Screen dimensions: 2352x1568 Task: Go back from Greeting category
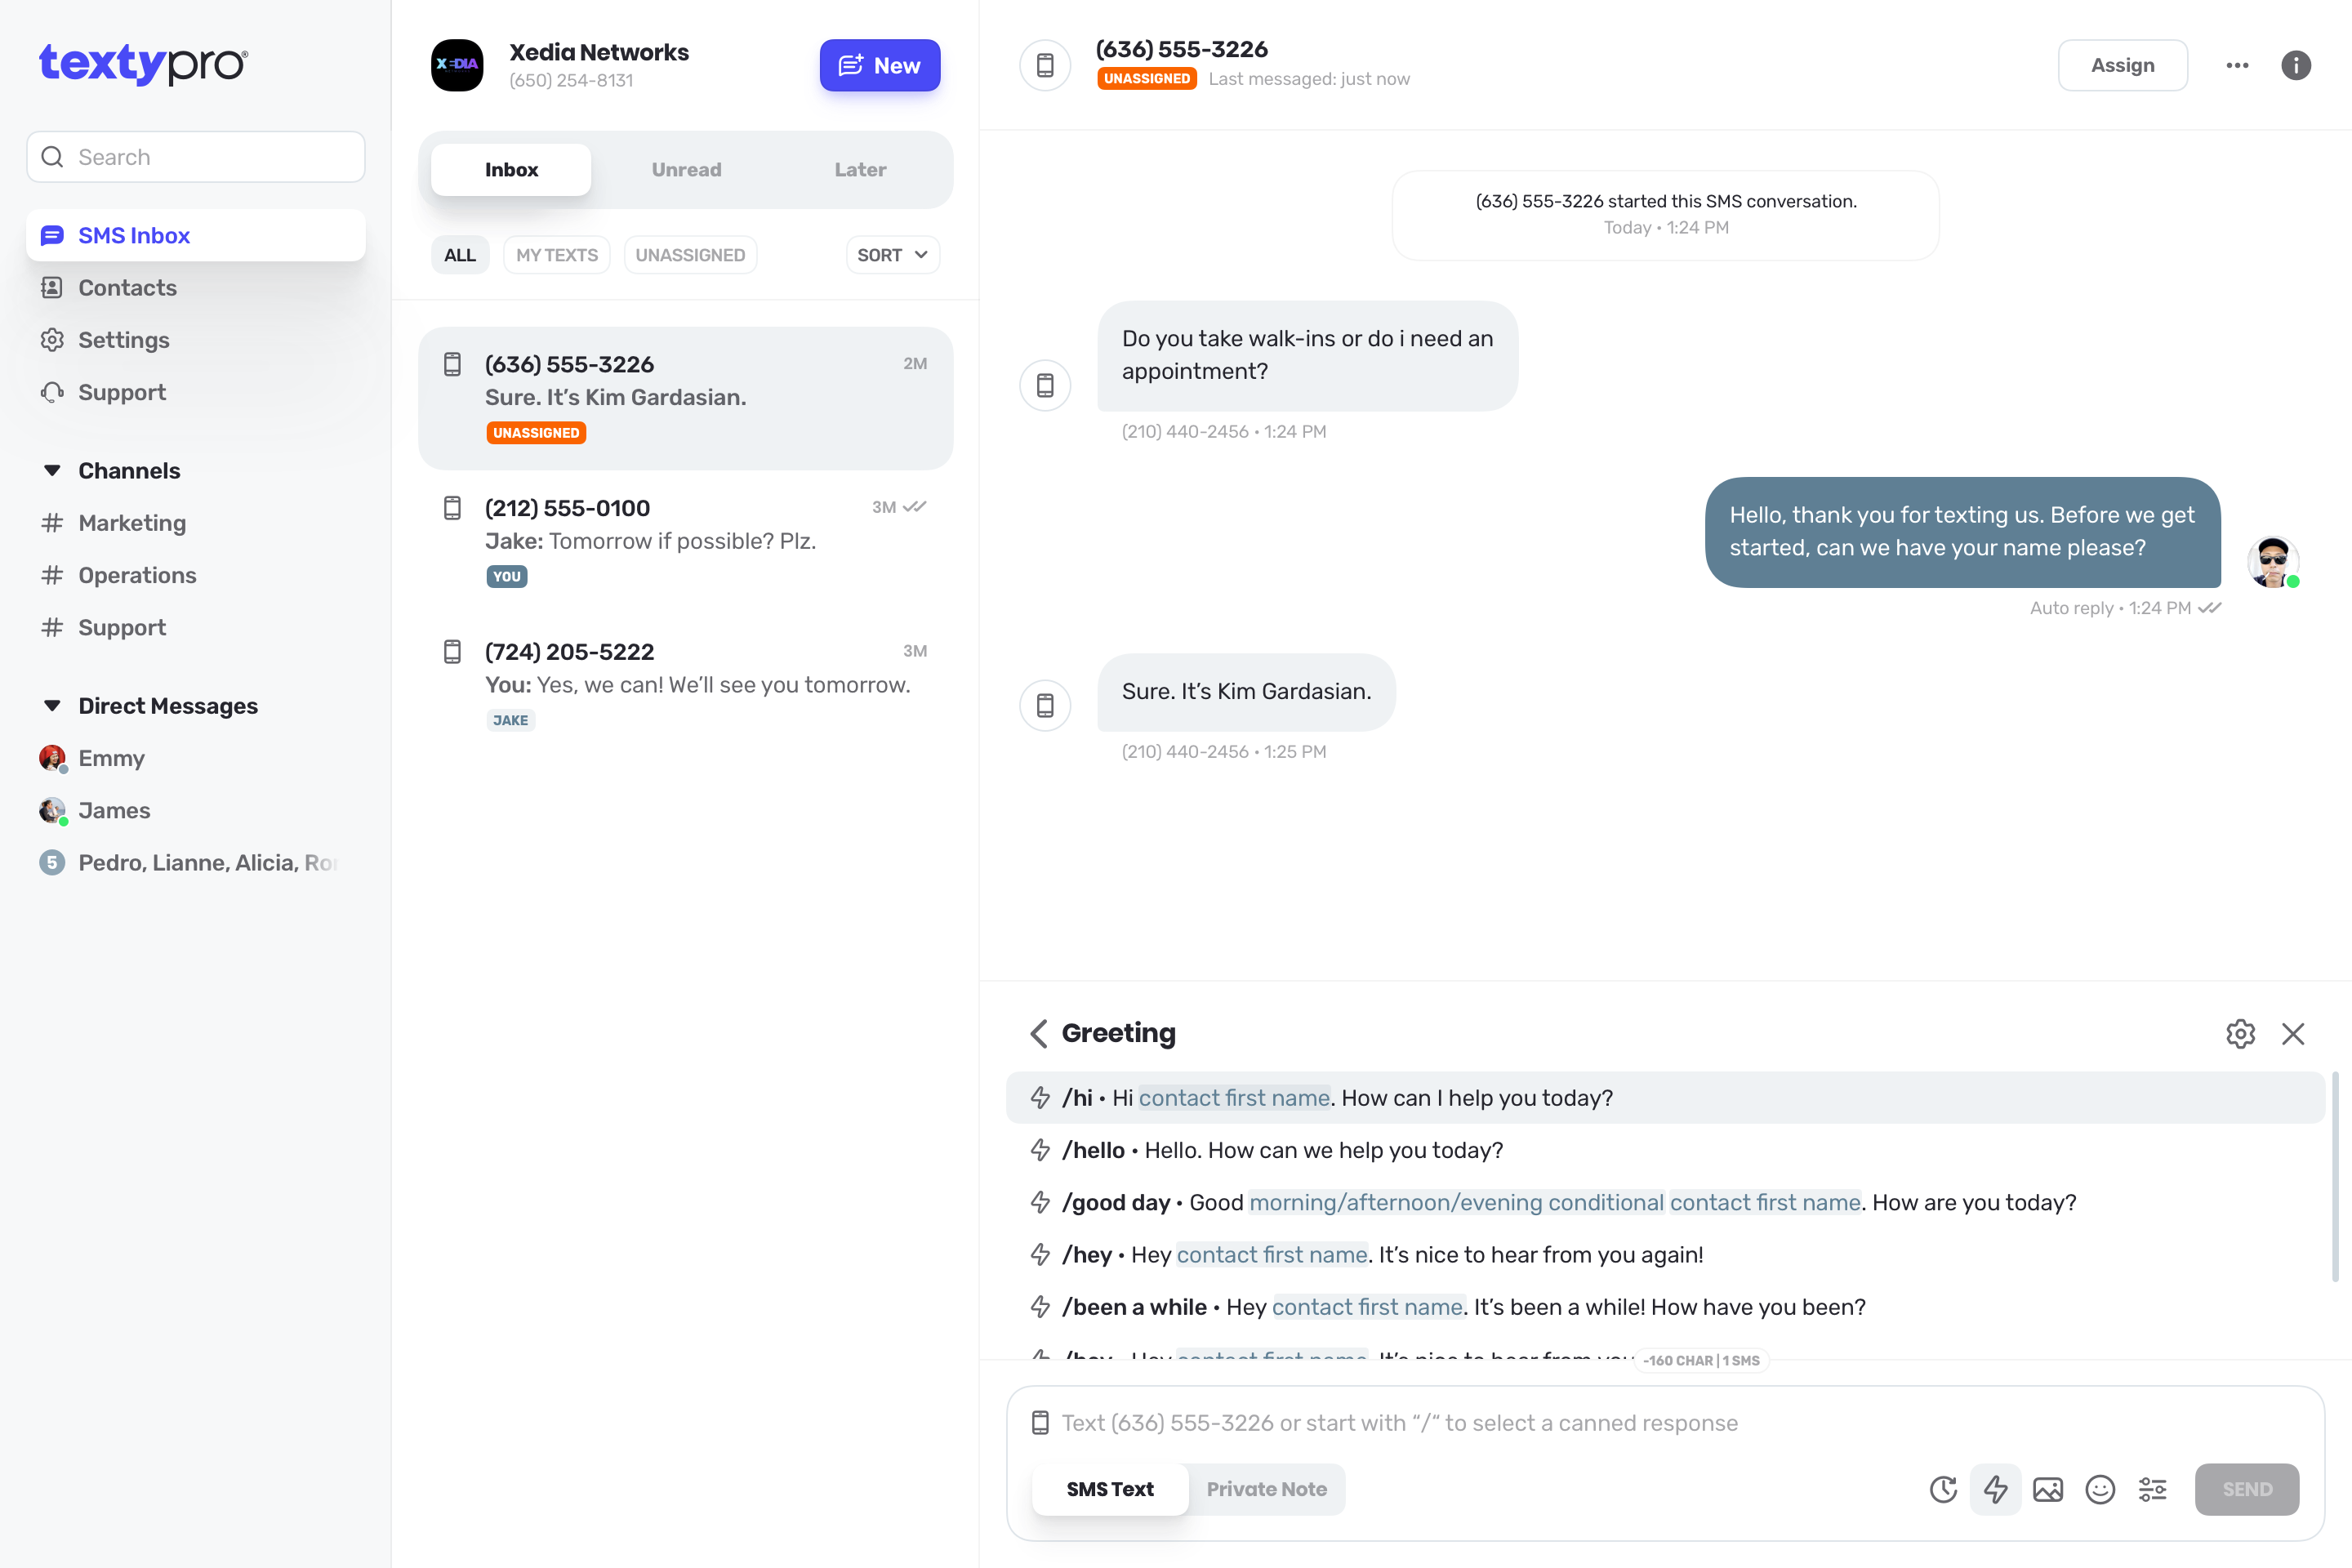pos(1039,1033)
